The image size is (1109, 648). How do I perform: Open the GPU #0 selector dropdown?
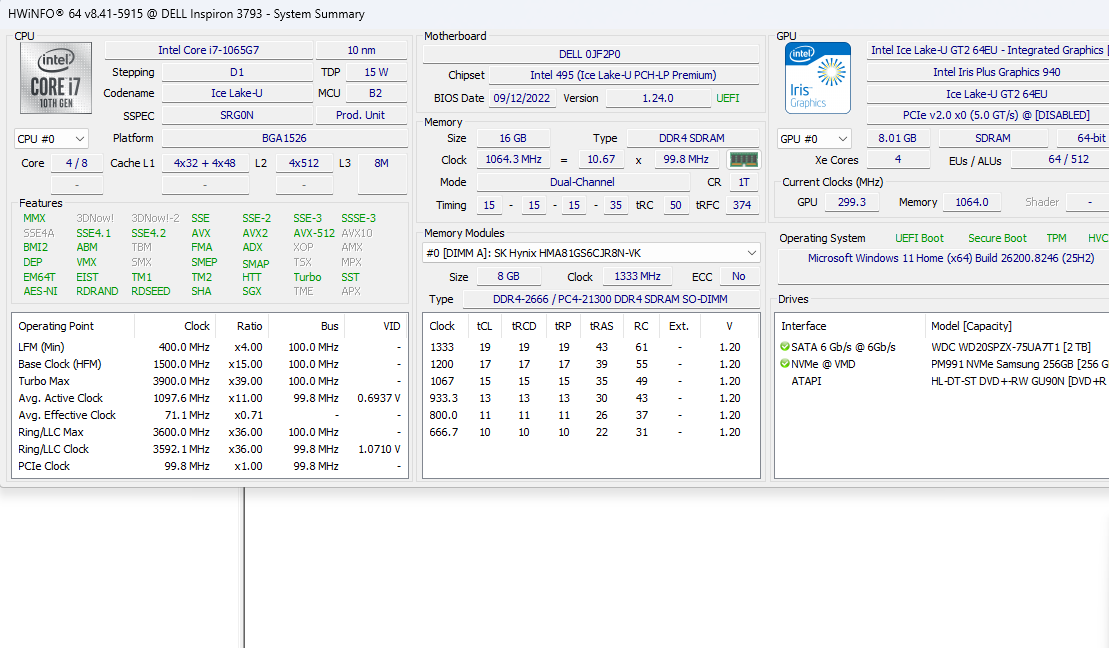point(813,139)
